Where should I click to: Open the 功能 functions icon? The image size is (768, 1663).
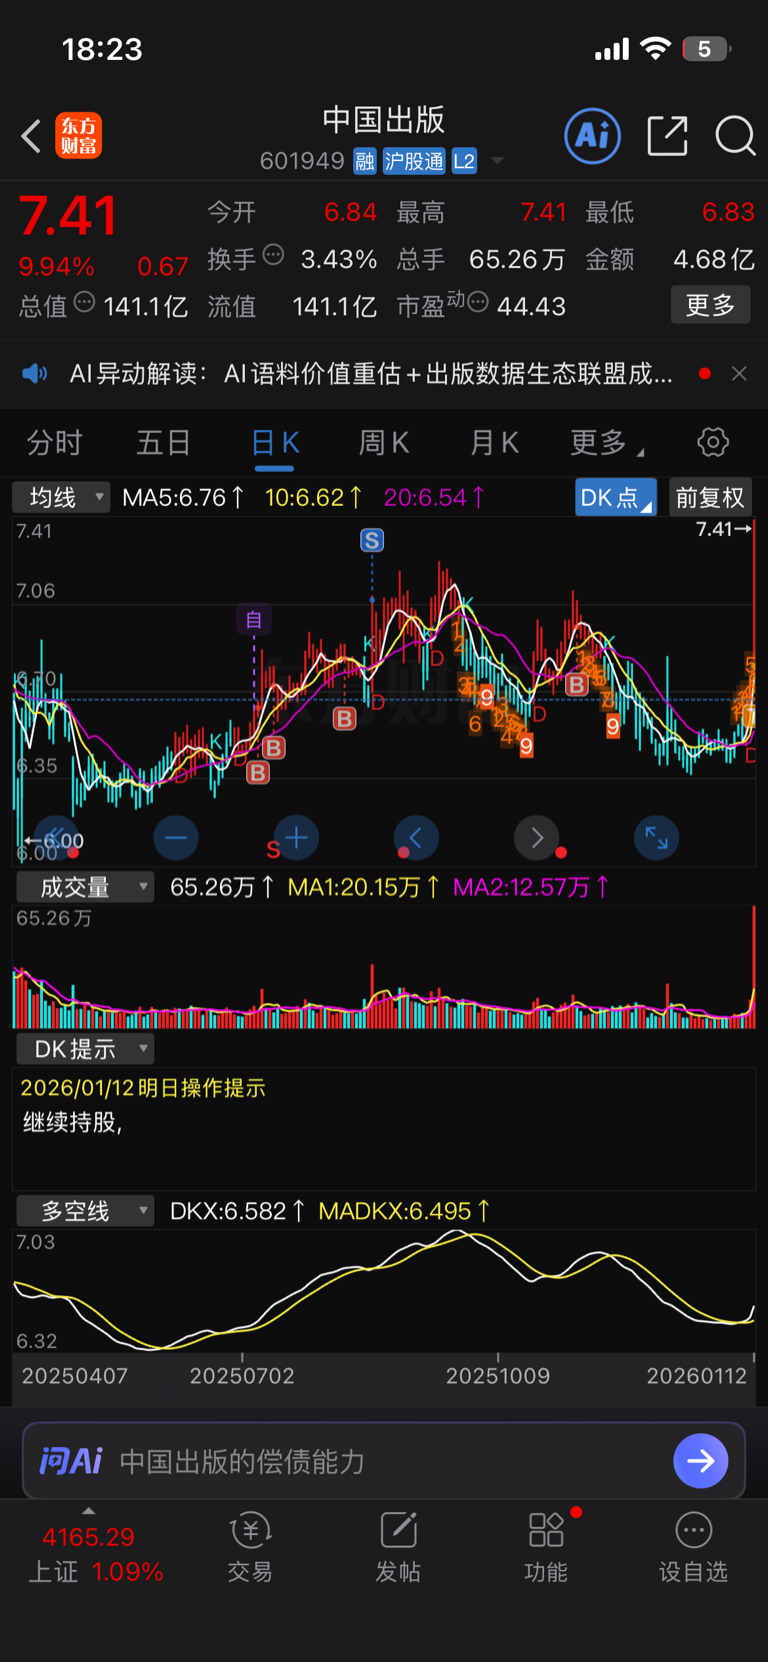click(546, 1548)
